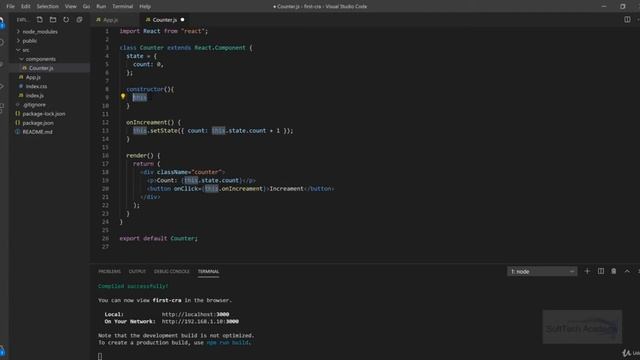Viewport: 640px width, 360px height.
Task: Open the terminal selector dropdown showing node
Action: [x=542, y=271]
